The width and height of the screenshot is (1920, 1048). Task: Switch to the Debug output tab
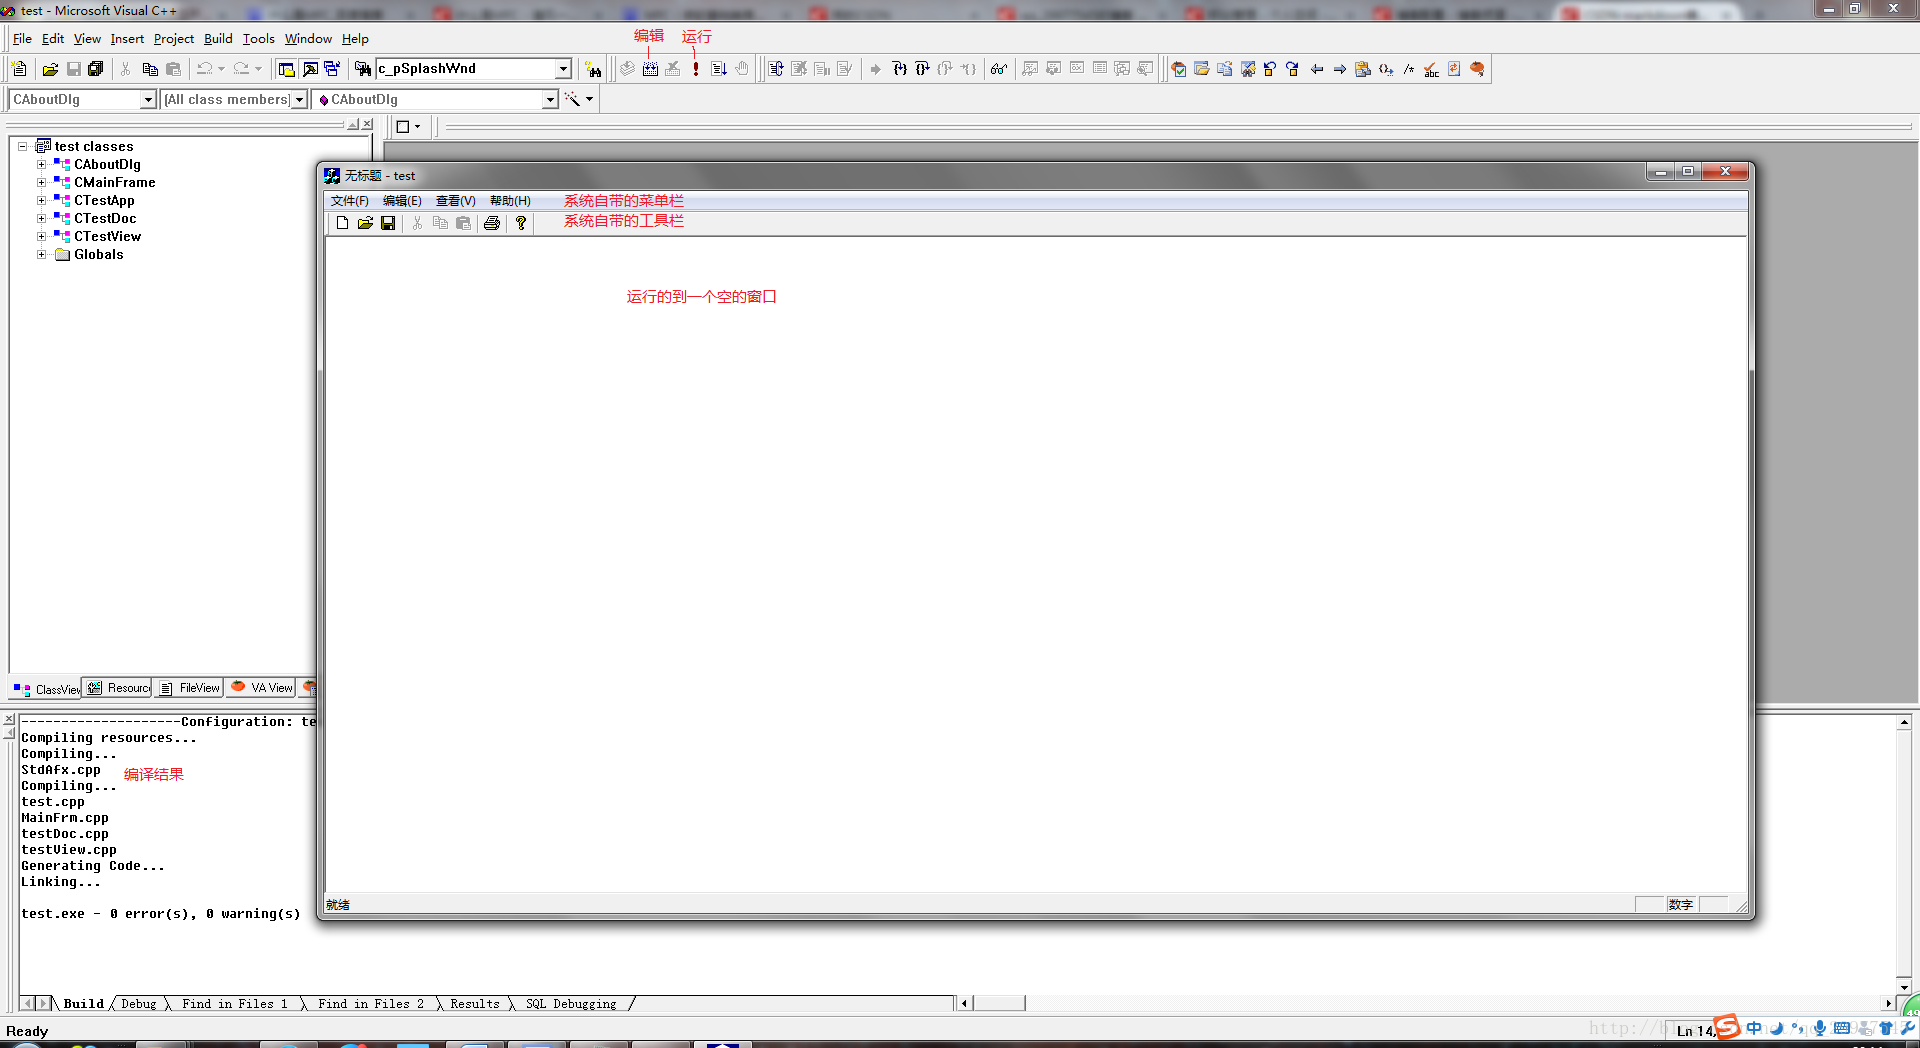tap(139, 1004)
